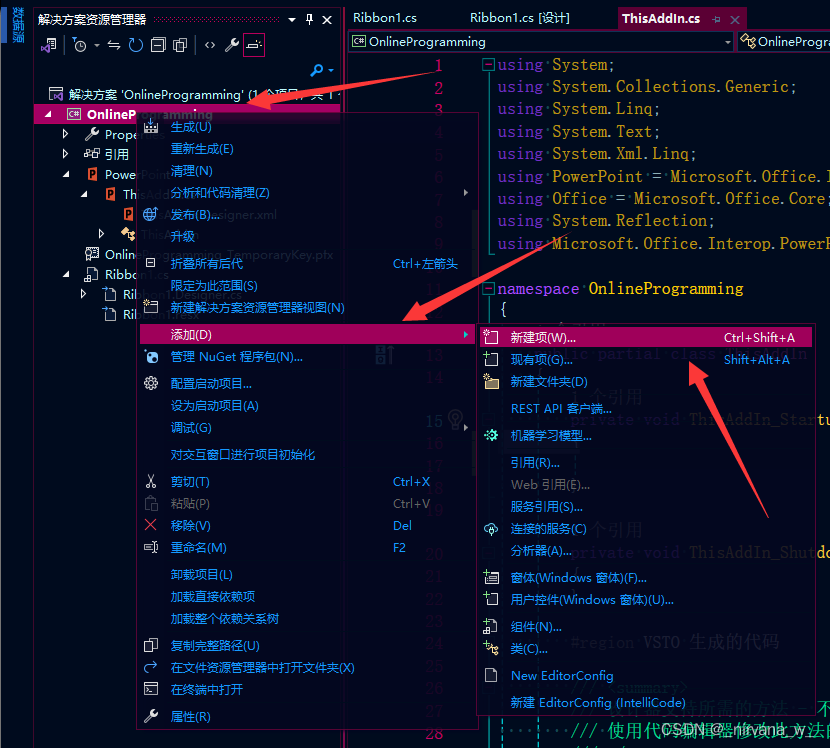Open 分析和代码清理(Z) submenu
Screen dimensions: 830x748
pyautogui.click(x=305, y=193)
